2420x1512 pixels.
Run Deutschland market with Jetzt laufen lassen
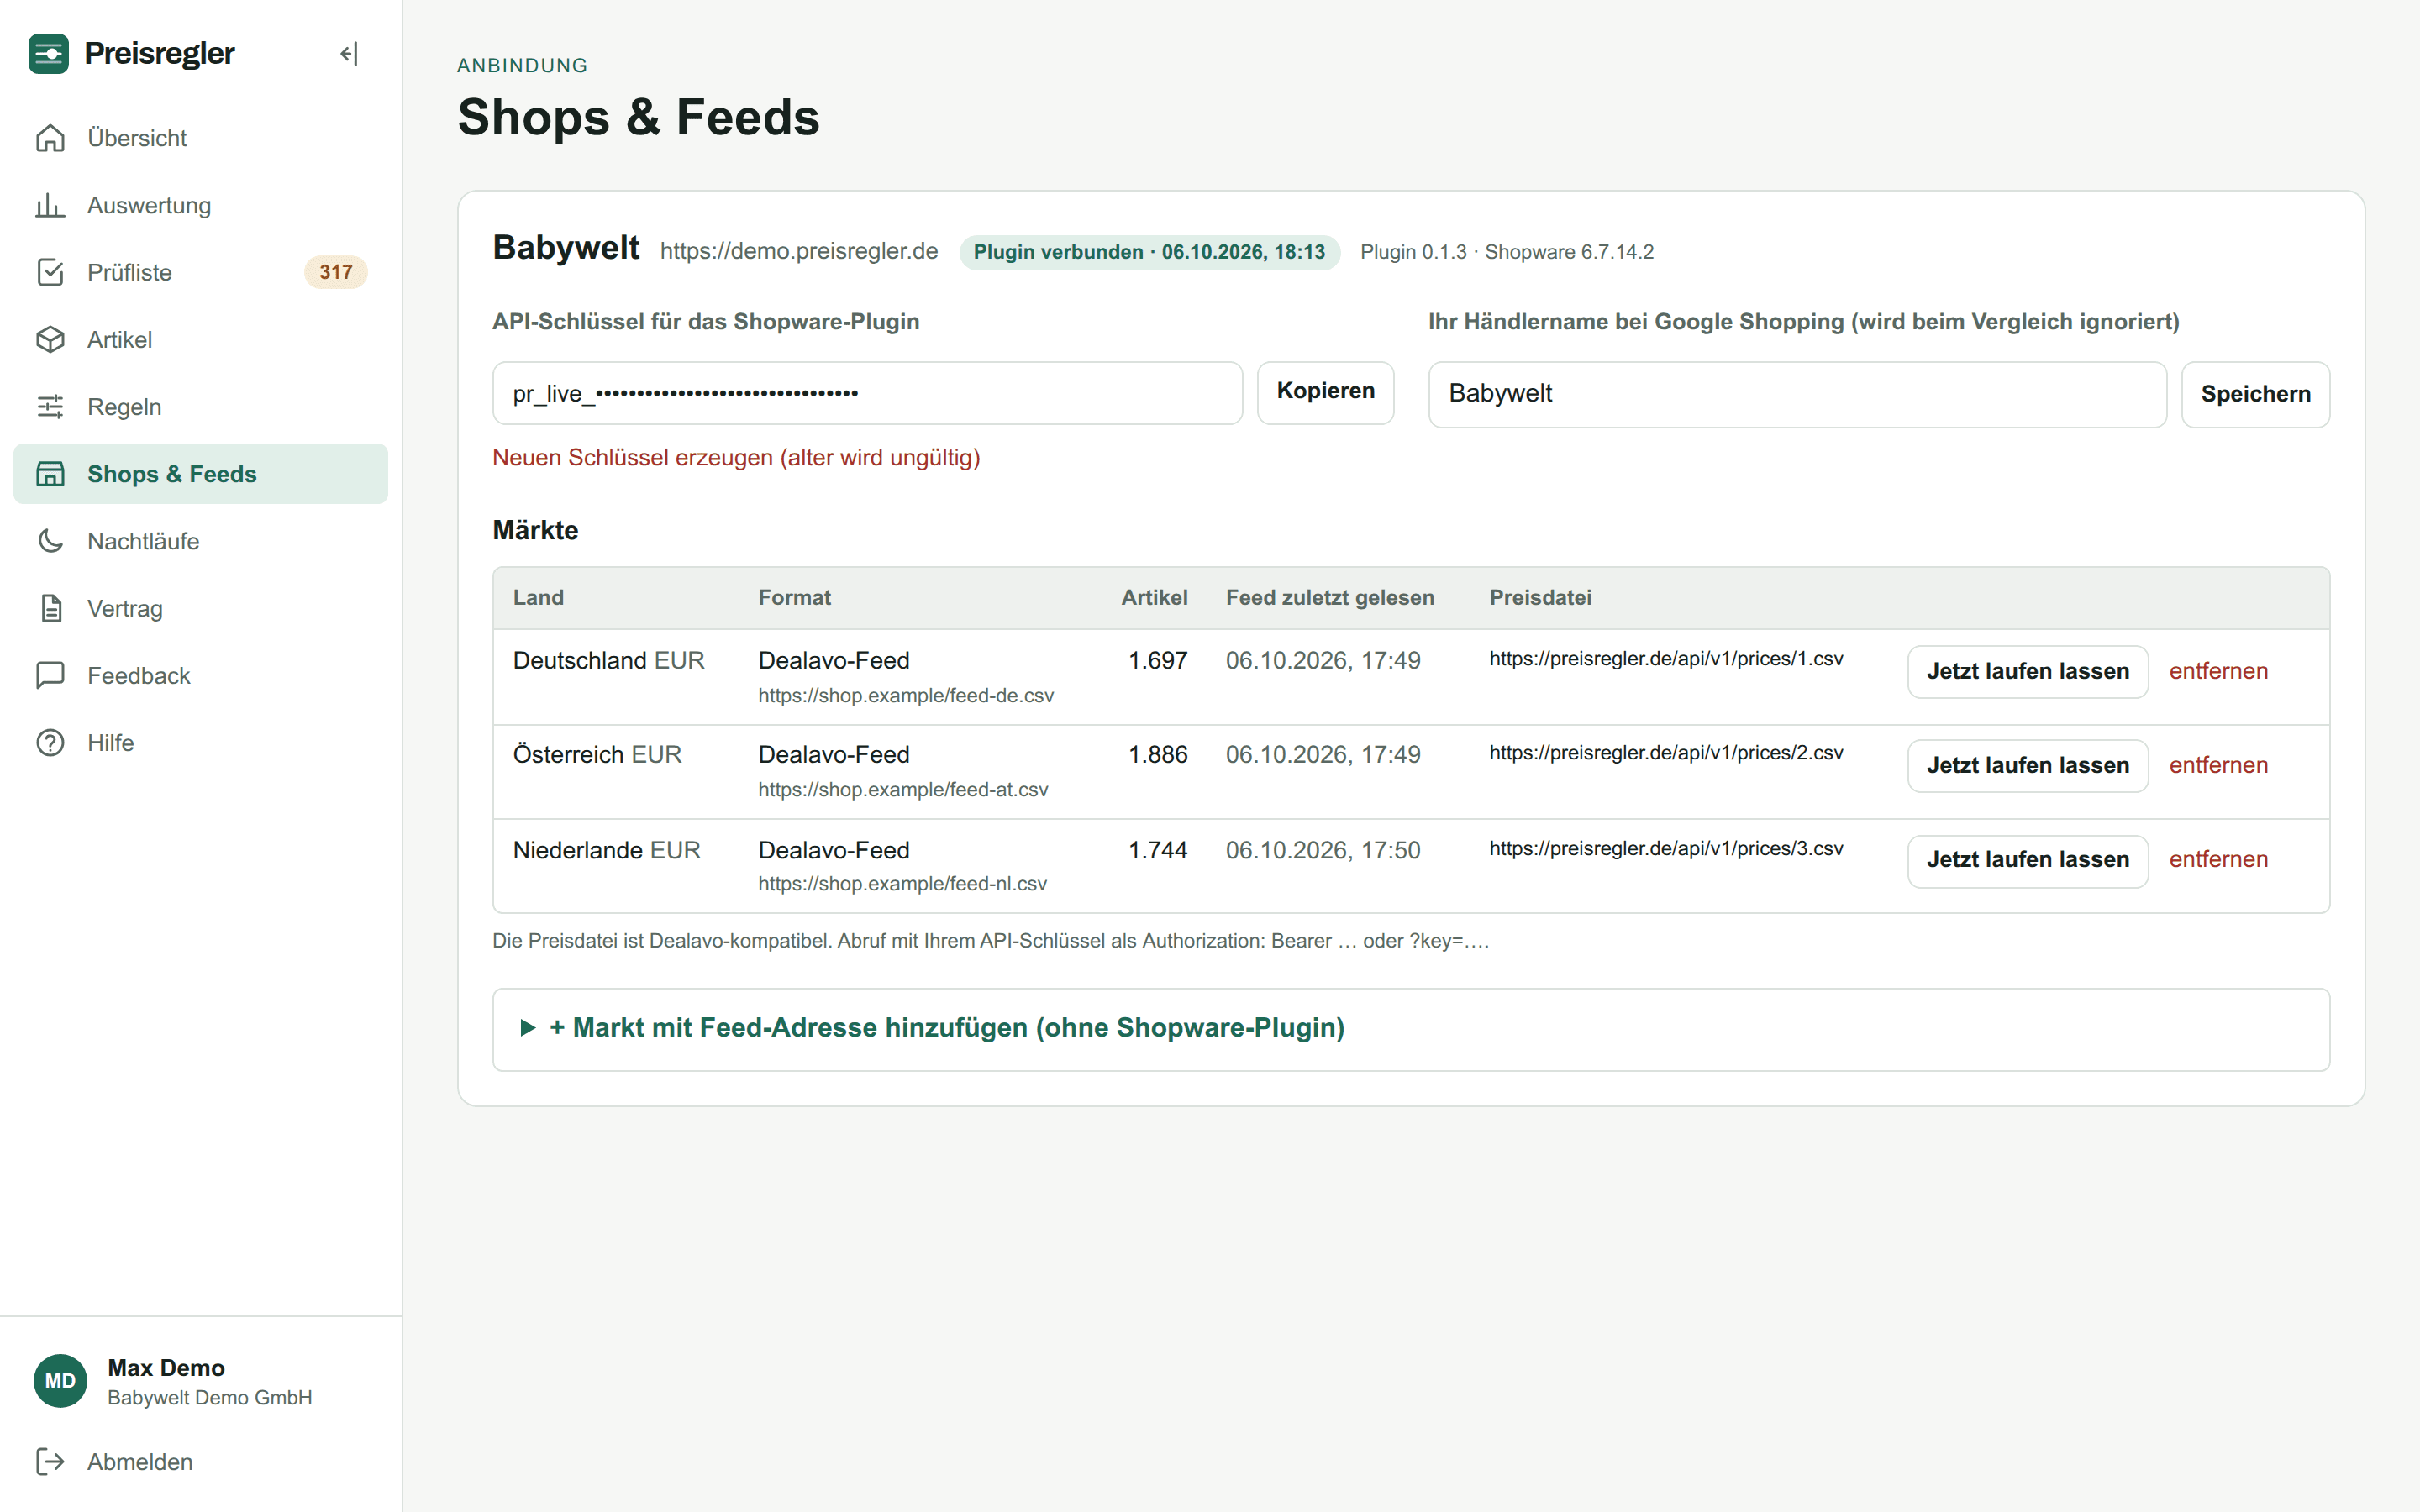point(2027,671)
